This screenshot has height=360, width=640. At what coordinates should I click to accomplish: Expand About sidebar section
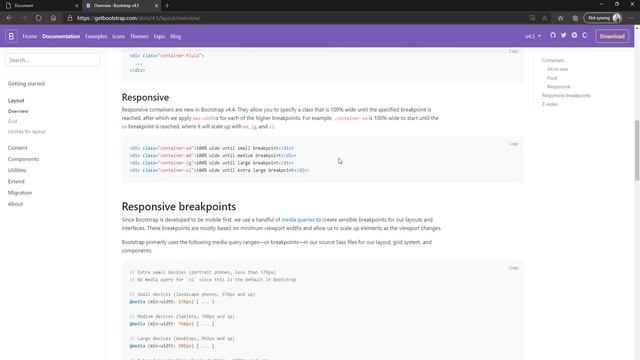point(15,204)
